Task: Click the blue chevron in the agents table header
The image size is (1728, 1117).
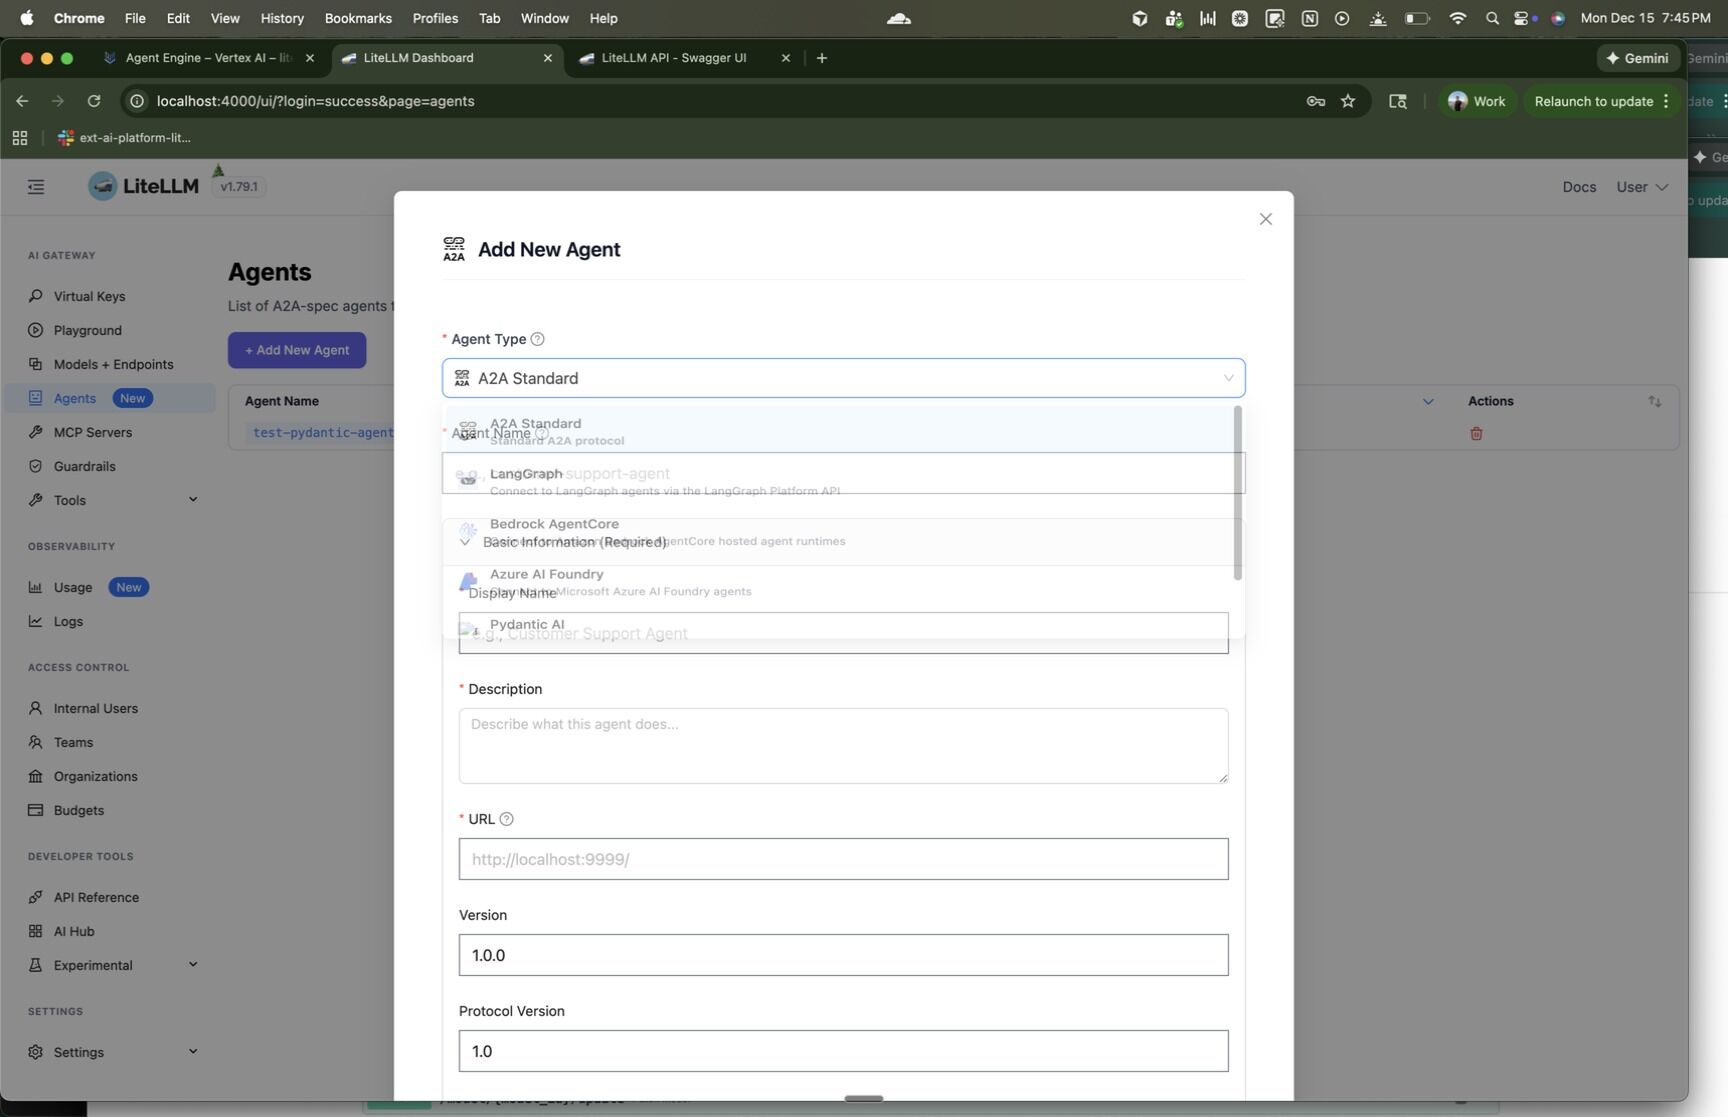Action: click(x=1428, y=402)
